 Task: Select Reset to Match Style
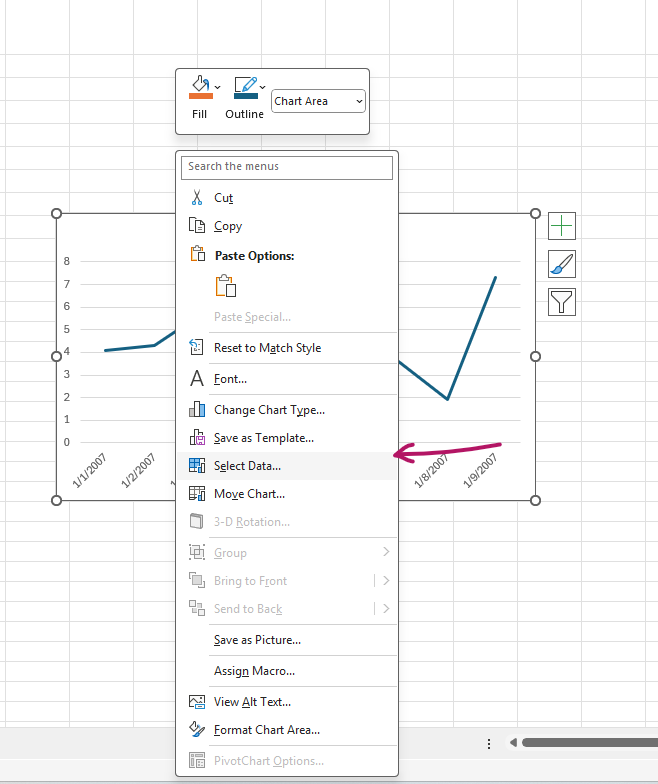coord(287,348)
